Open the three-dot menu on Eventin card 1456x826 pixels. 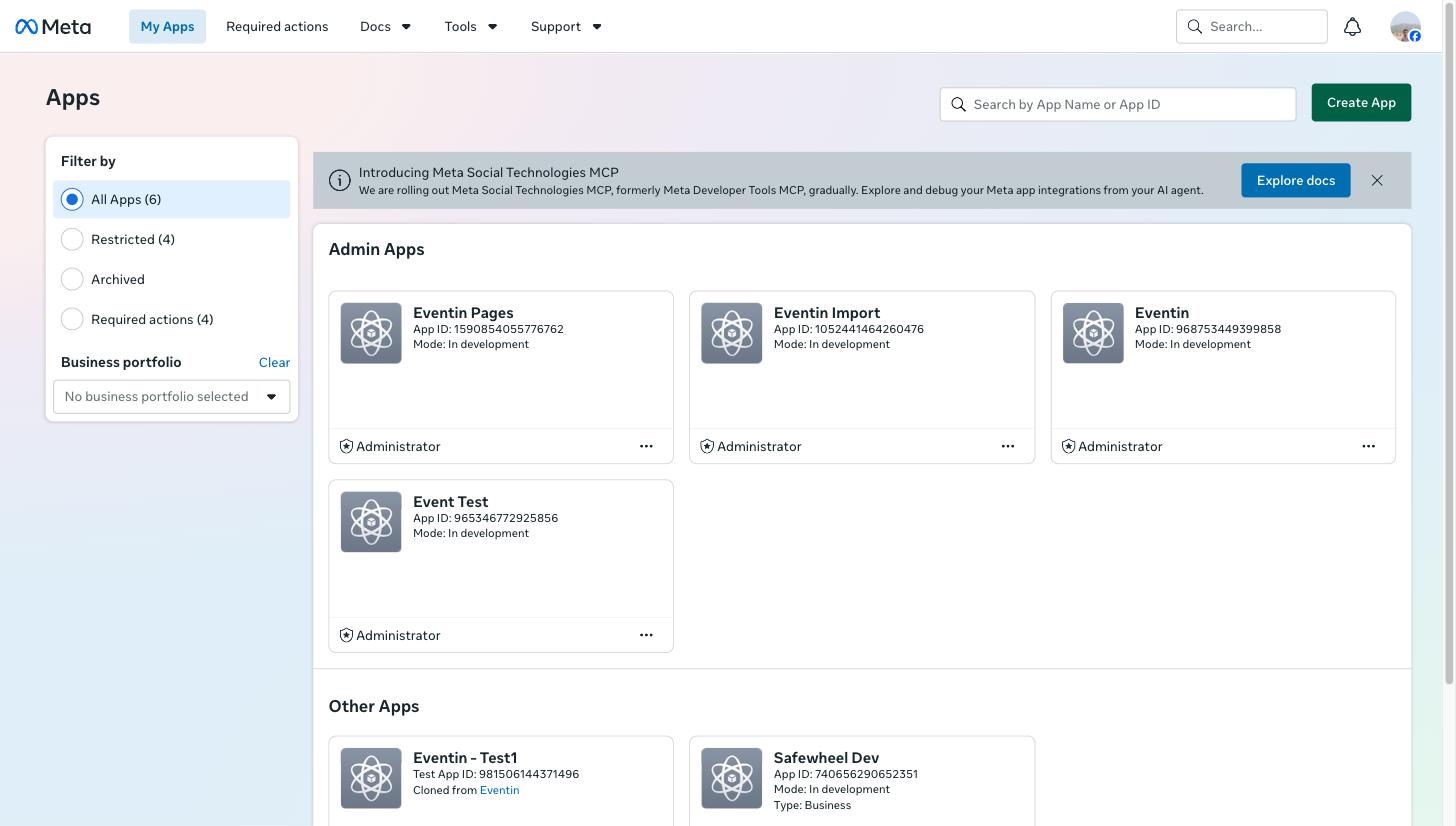click(1369, 446)
